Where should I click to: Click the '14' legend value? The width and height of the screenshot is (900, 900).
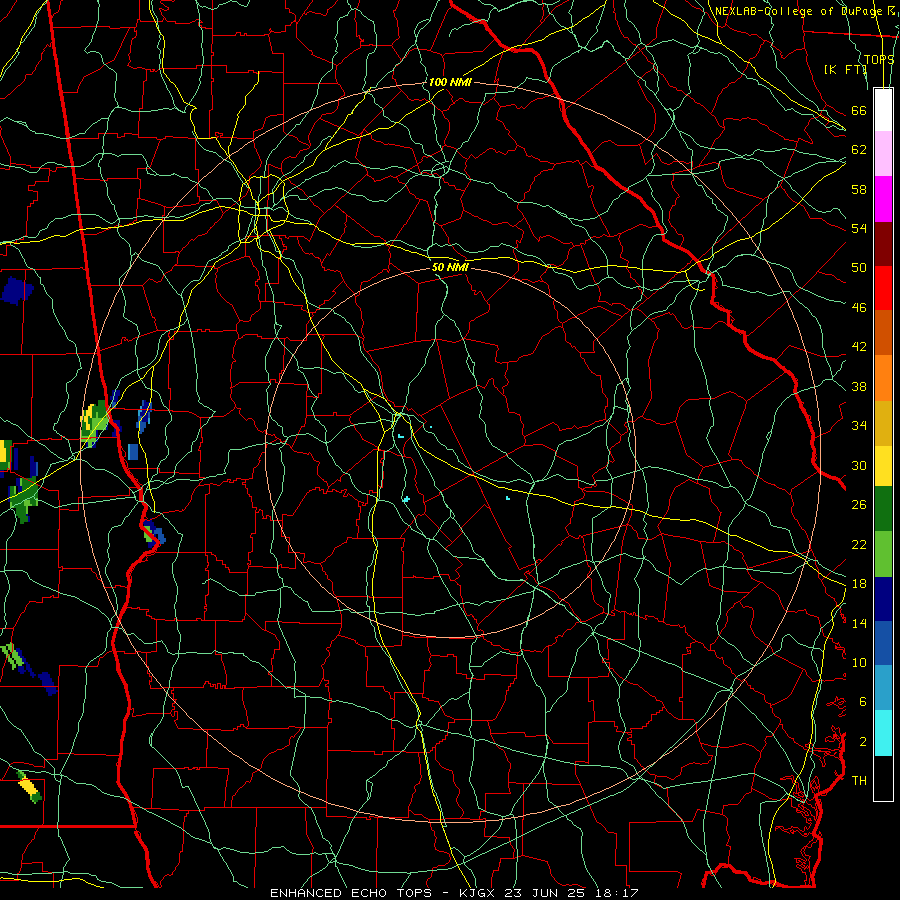coord(859,623)
